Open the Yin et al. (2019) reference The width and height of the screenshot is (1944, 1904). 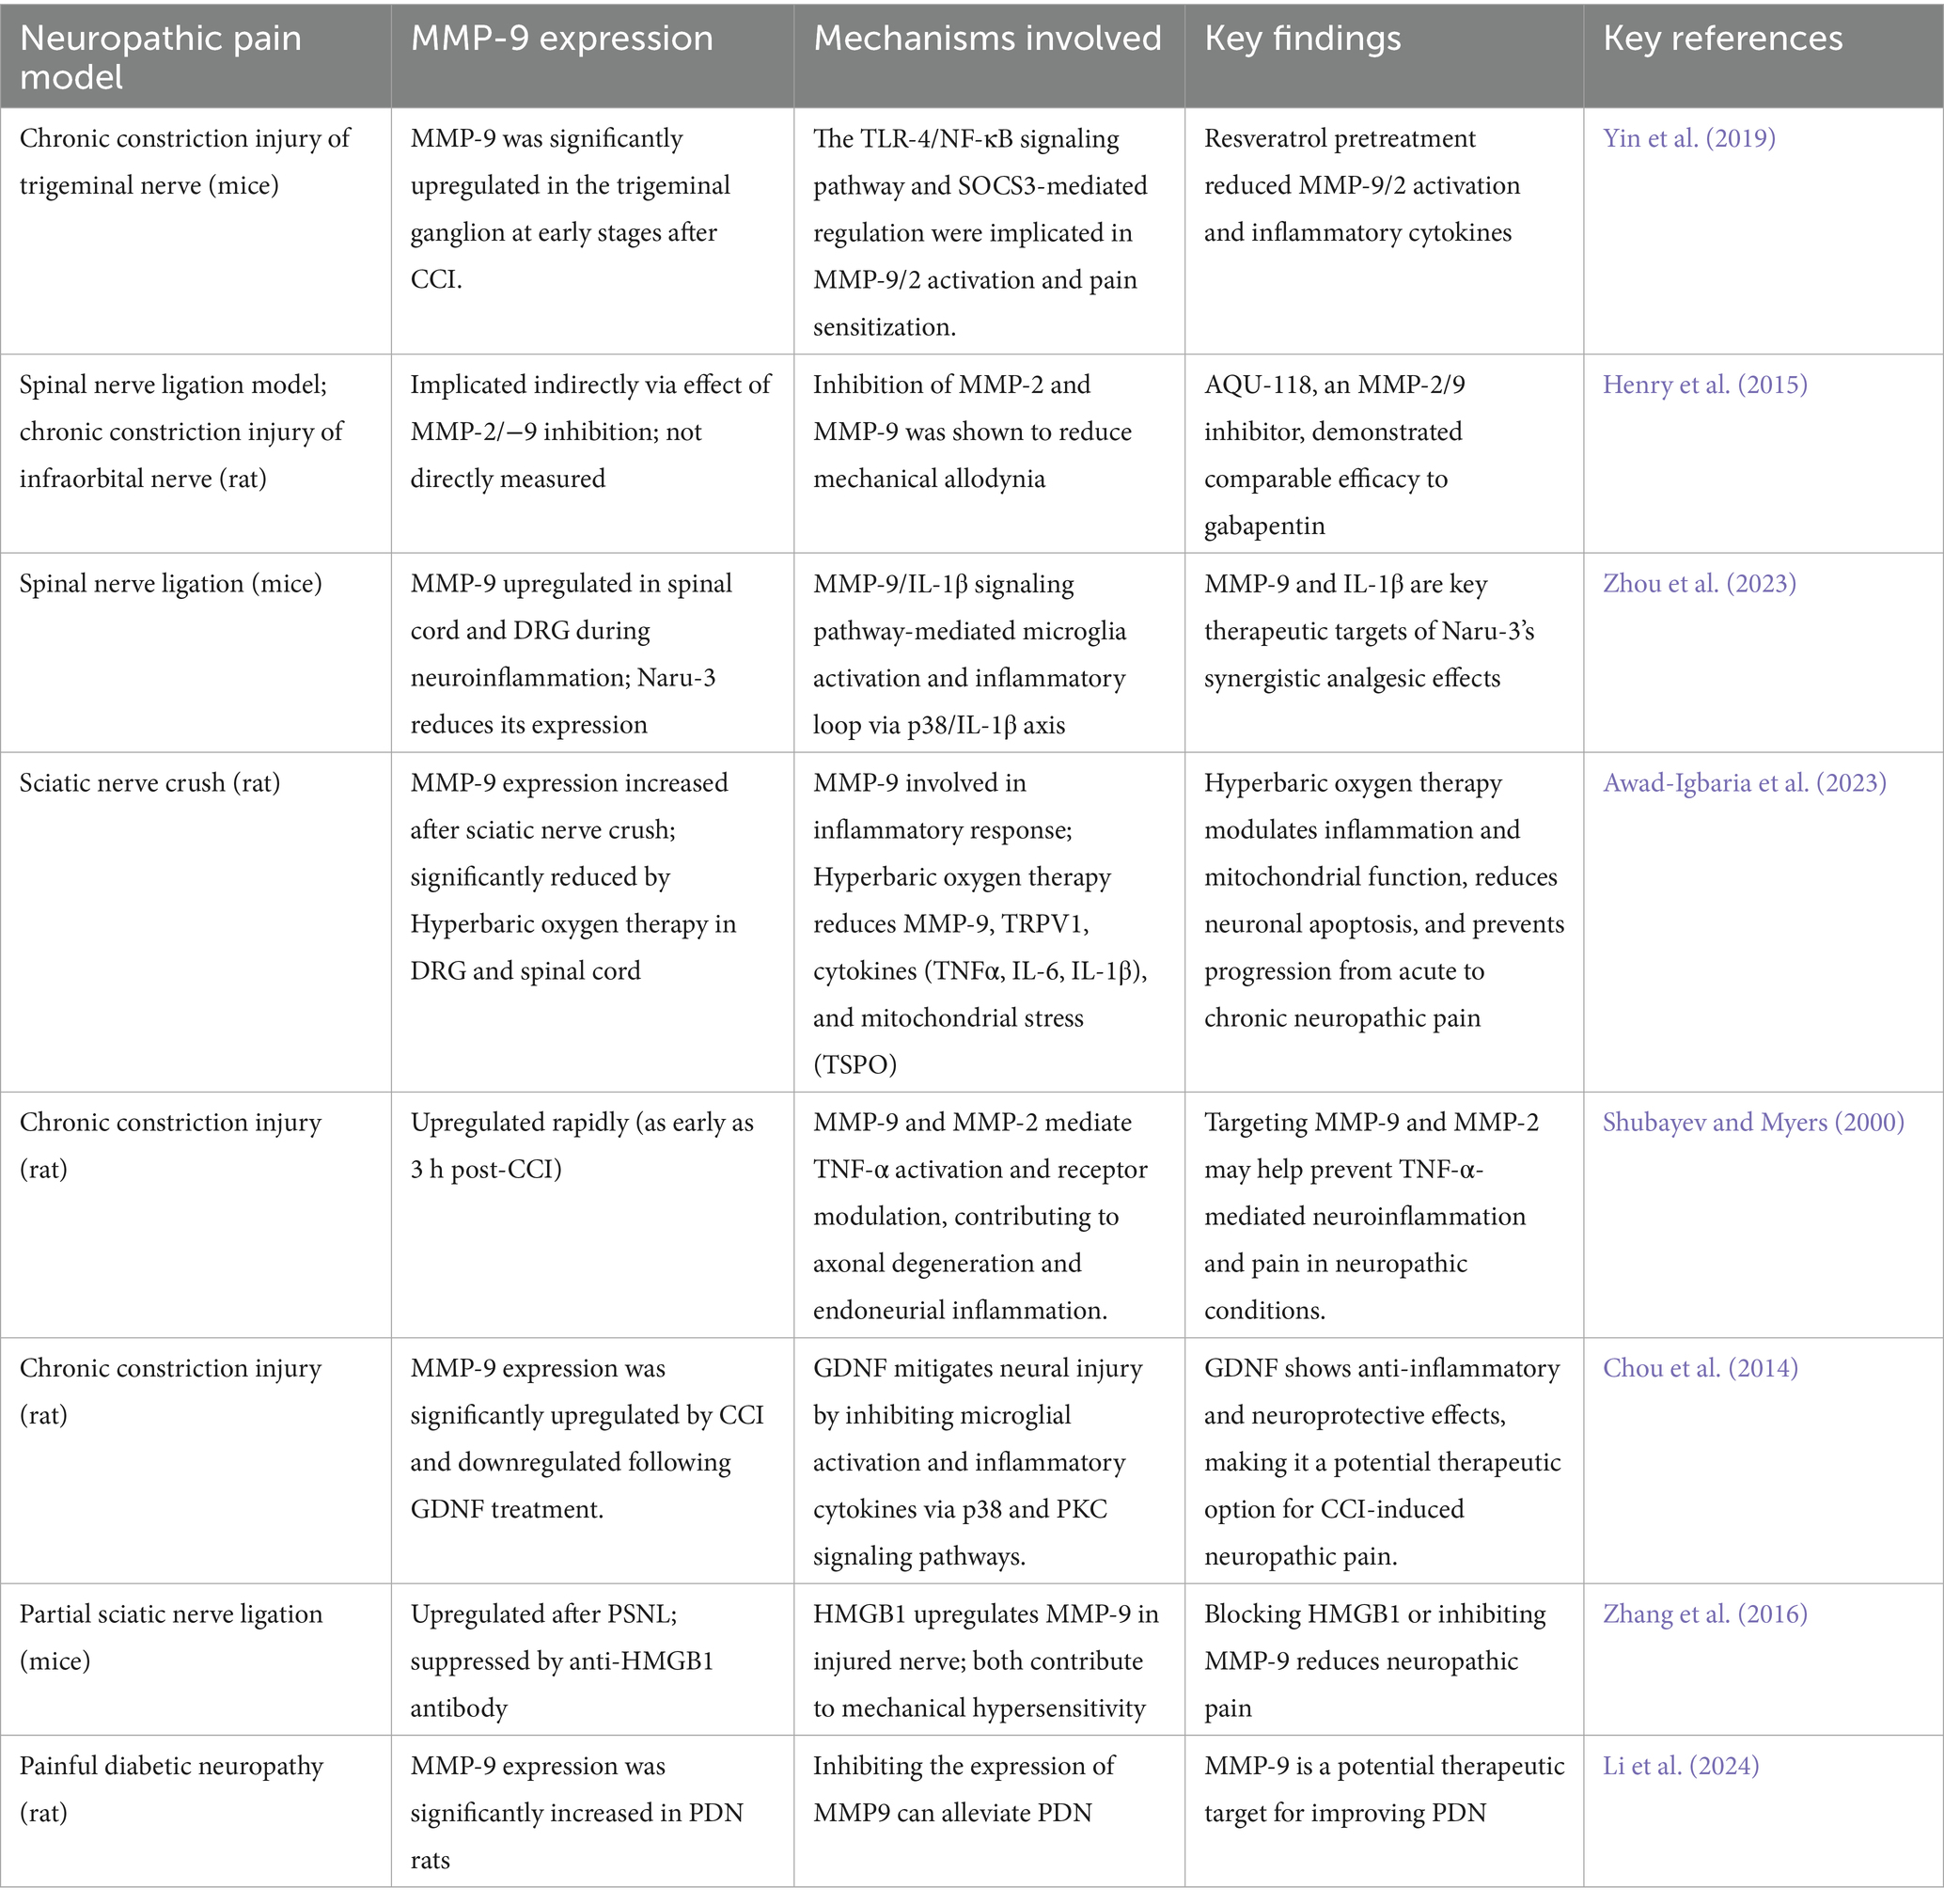click(1688, 138)
